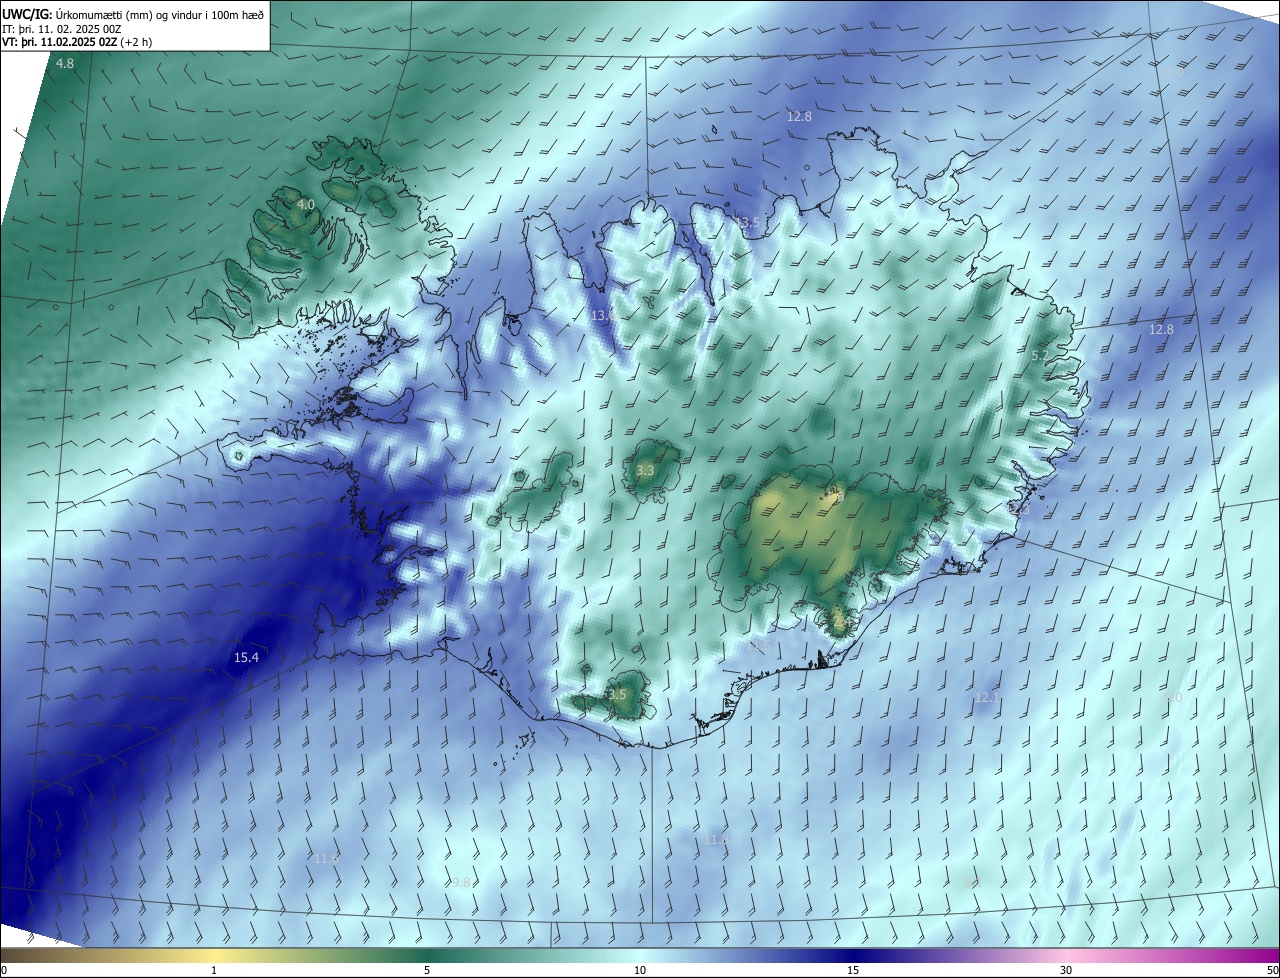
Task: Click the 2.4 value label
Action: 841,622
